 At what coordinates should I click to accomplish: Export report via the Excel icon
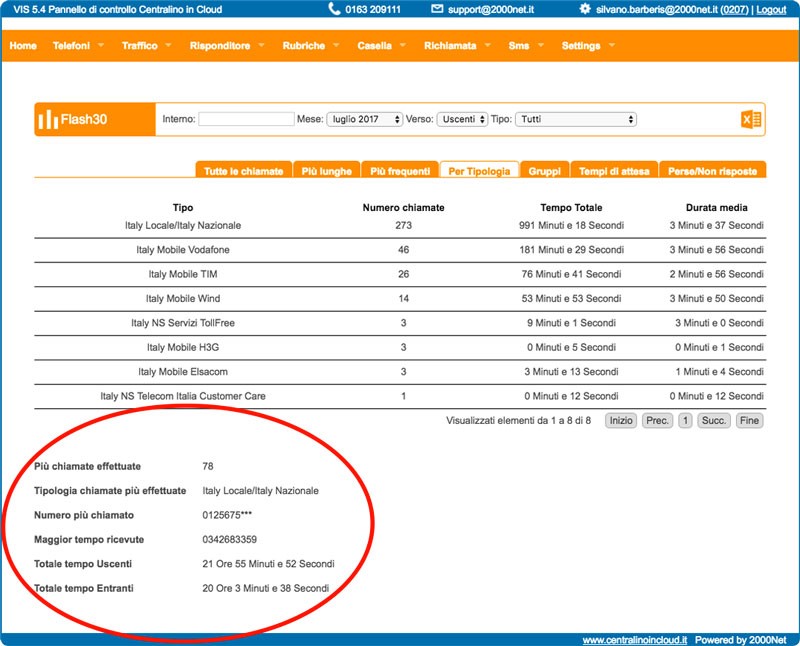[x=751, y=119]
